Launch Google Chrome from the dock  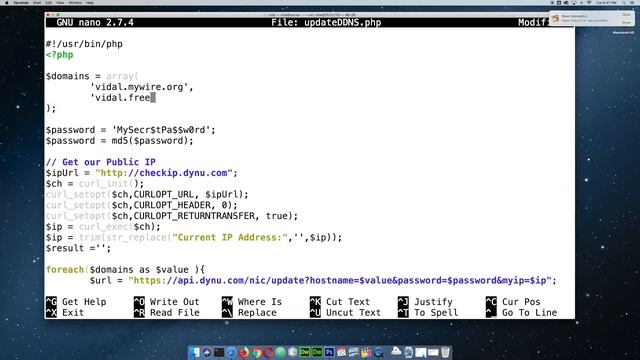[257, 352]
